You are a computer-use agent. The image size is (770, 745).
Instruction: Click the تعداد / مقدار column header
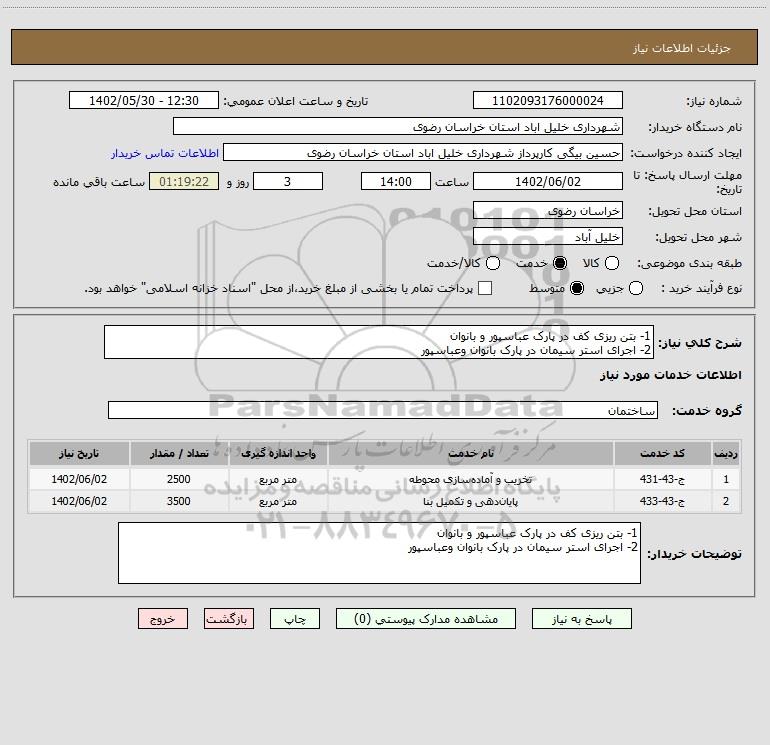point(179,453)
